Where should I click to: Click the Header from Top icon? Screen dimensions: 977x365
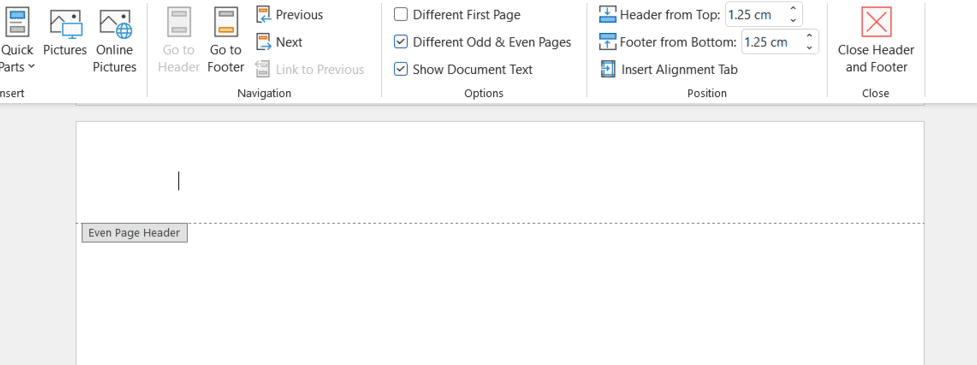(608, 14)
